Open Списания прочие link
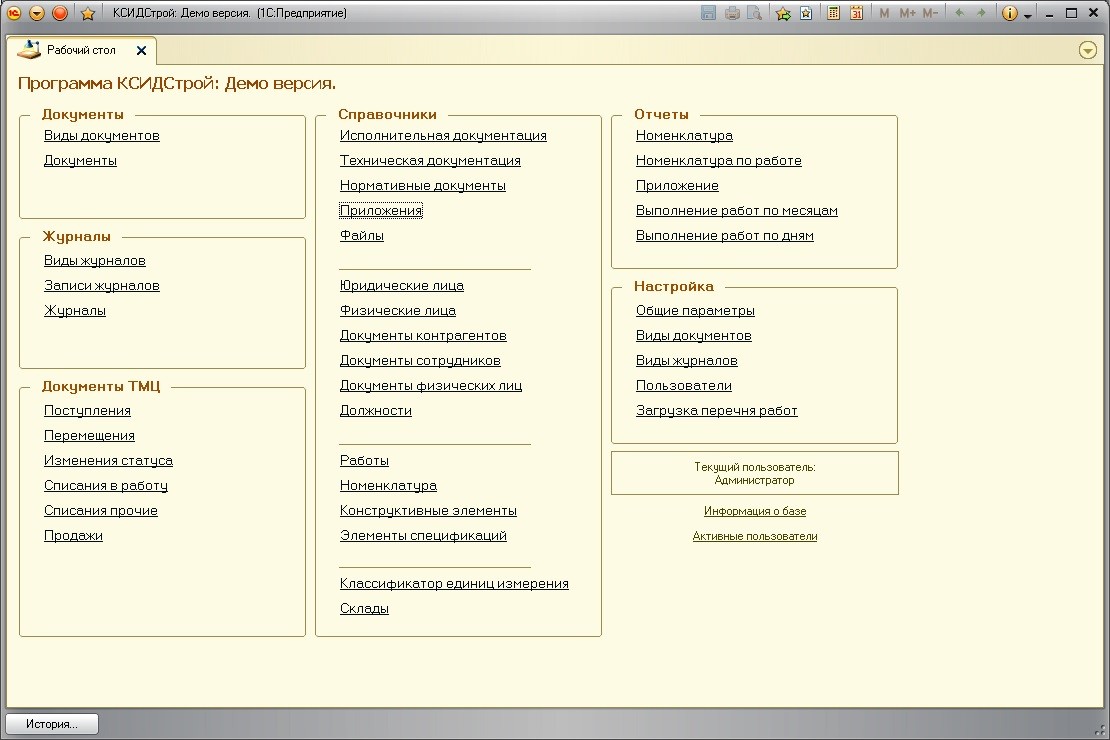The width and height of the screenshot is (1110, 740). tap(101, 511)
